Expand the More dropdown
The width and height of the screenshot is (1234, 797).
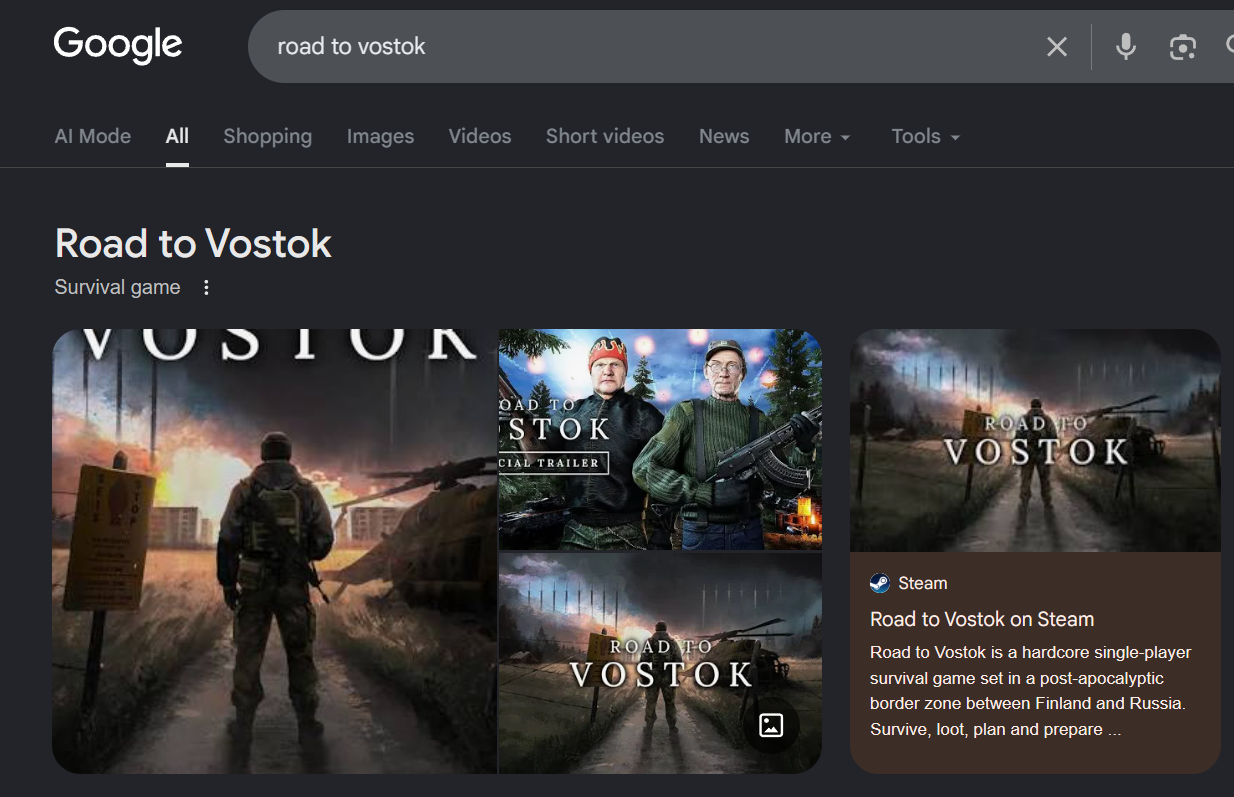click(x=818, y=137)
